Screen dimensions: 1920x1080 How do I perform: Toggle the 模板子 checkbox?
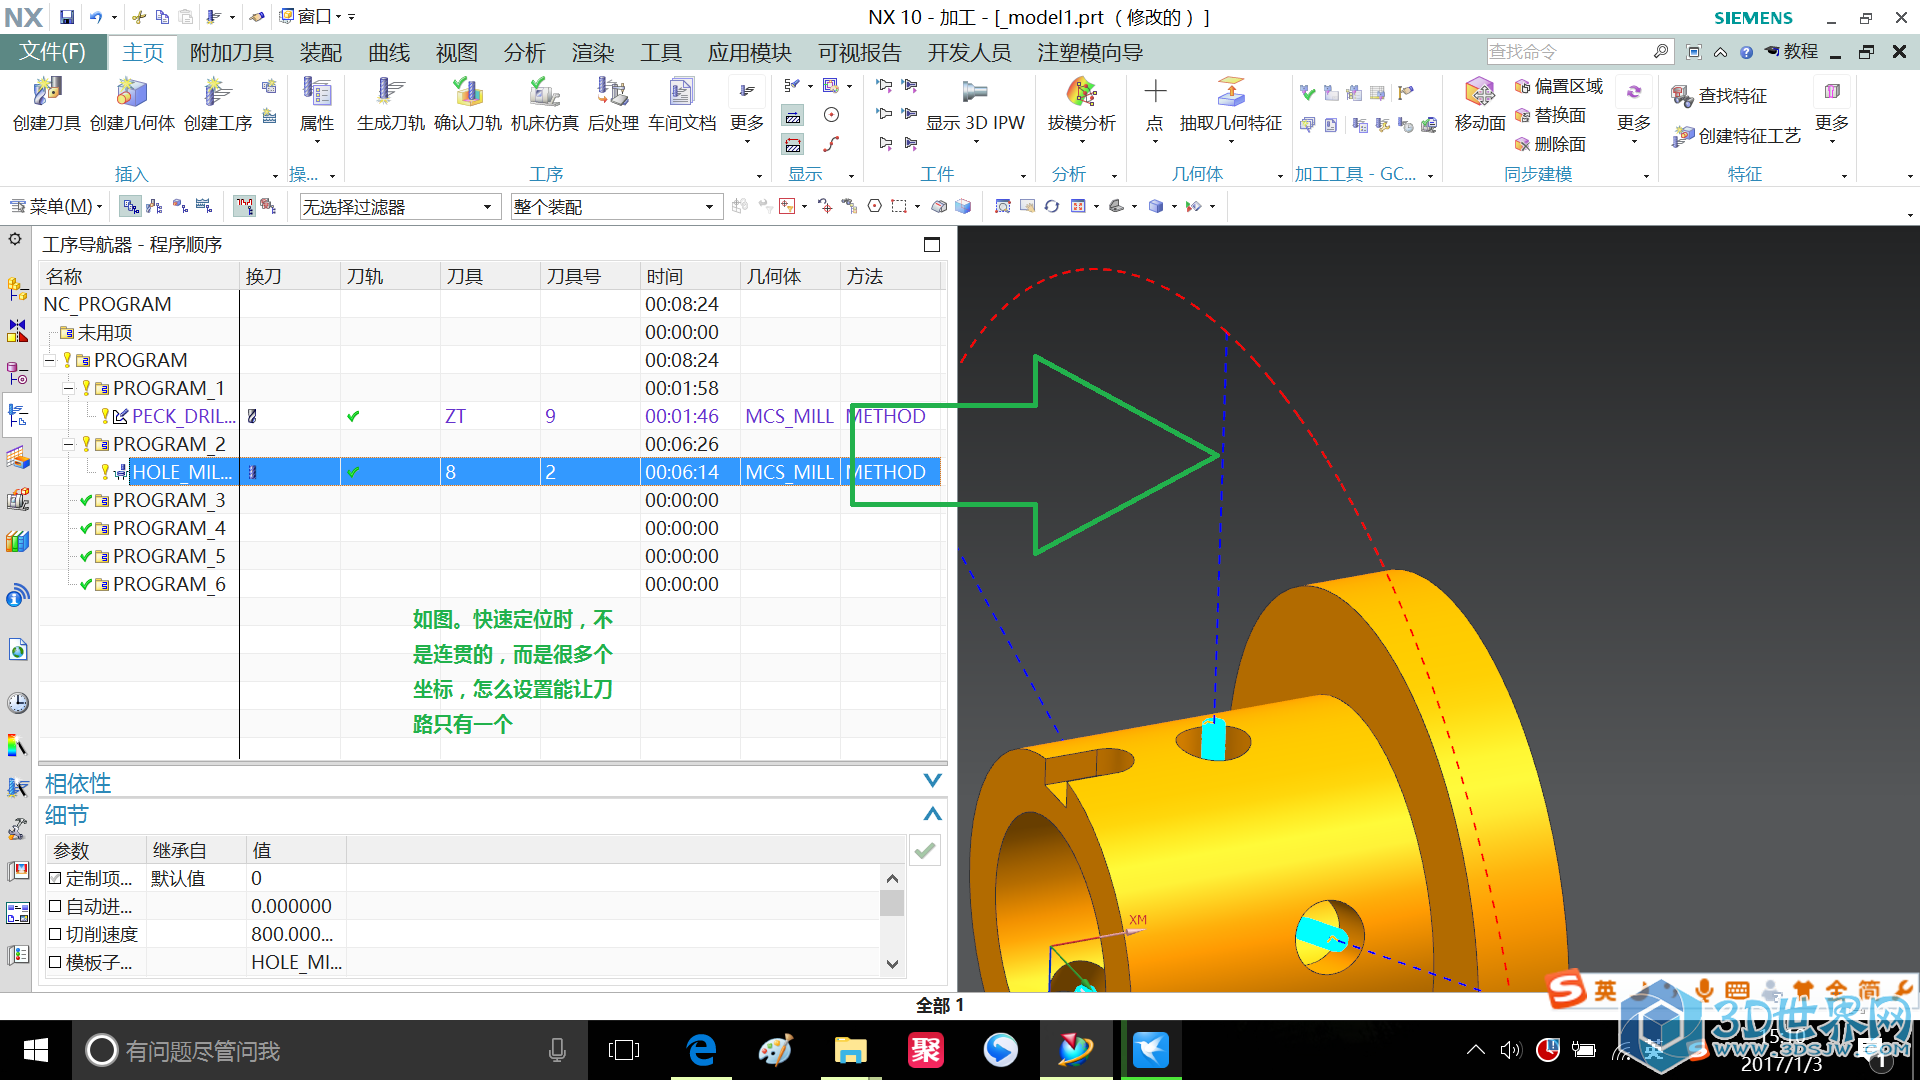click(x=56, y=962)
